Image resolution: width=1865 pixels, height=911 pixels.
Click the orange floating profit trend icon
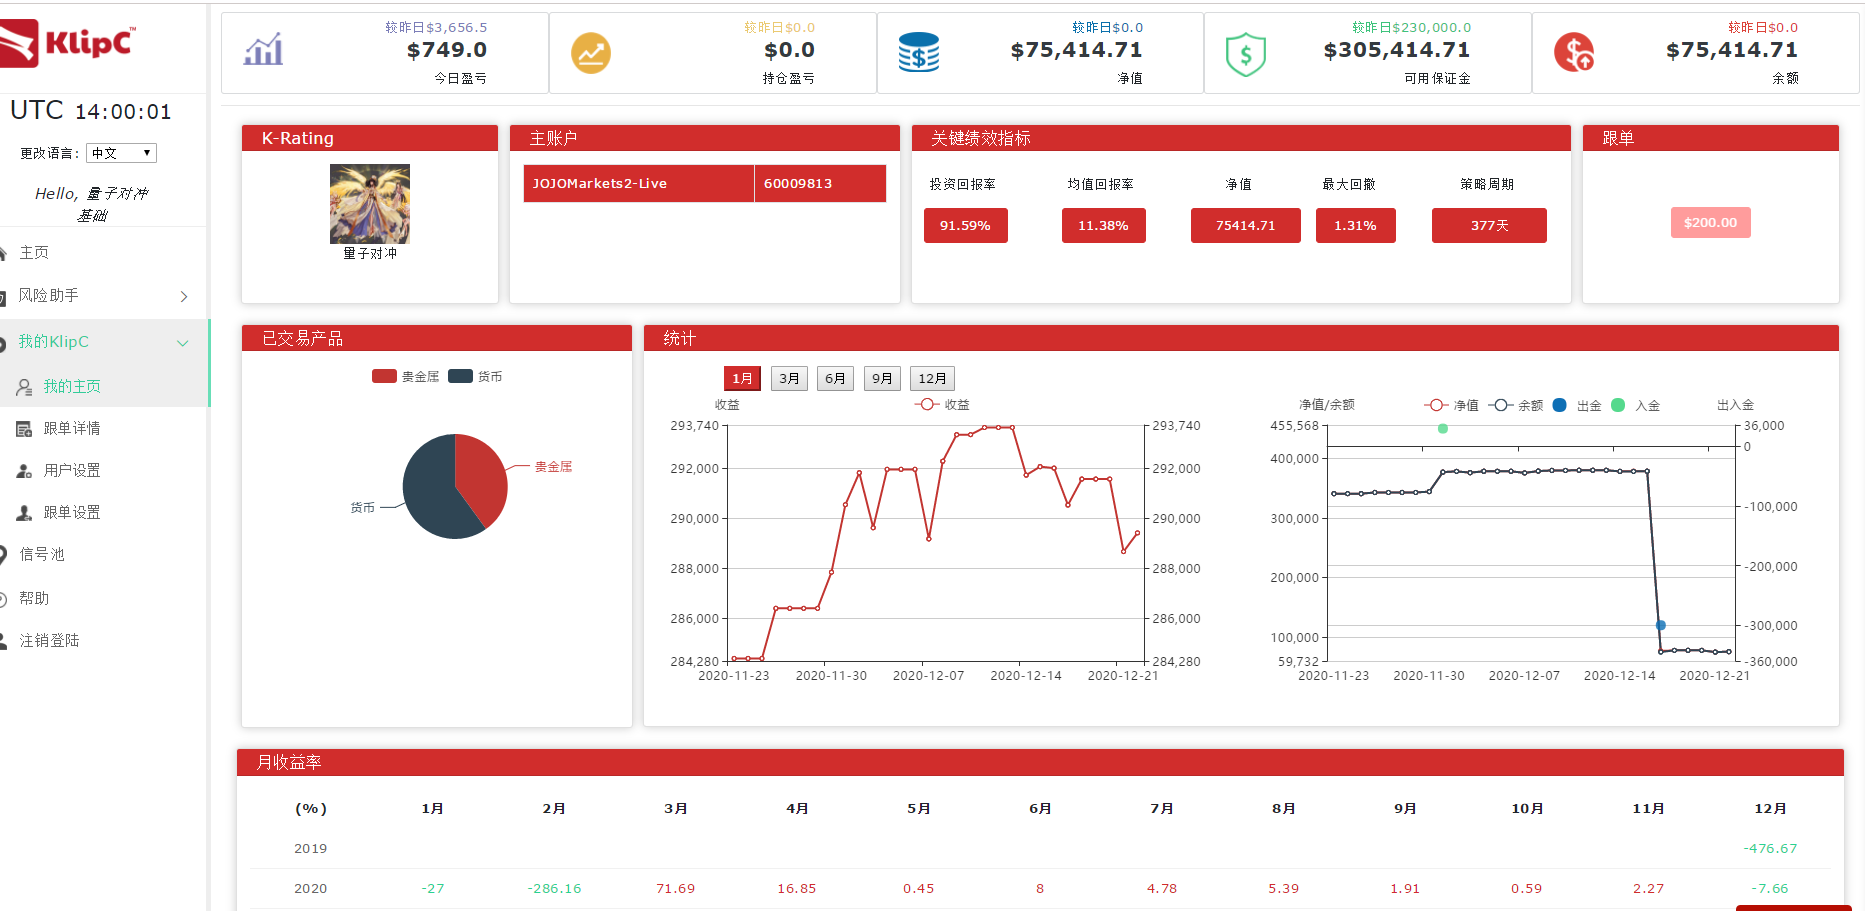pos(591,53)
